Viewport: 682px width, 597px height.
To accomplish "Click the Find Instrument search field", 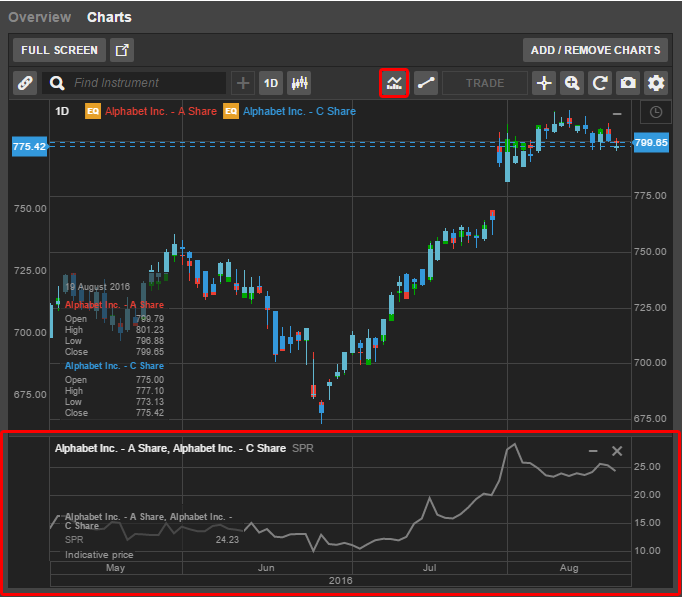I will [148, 83].
